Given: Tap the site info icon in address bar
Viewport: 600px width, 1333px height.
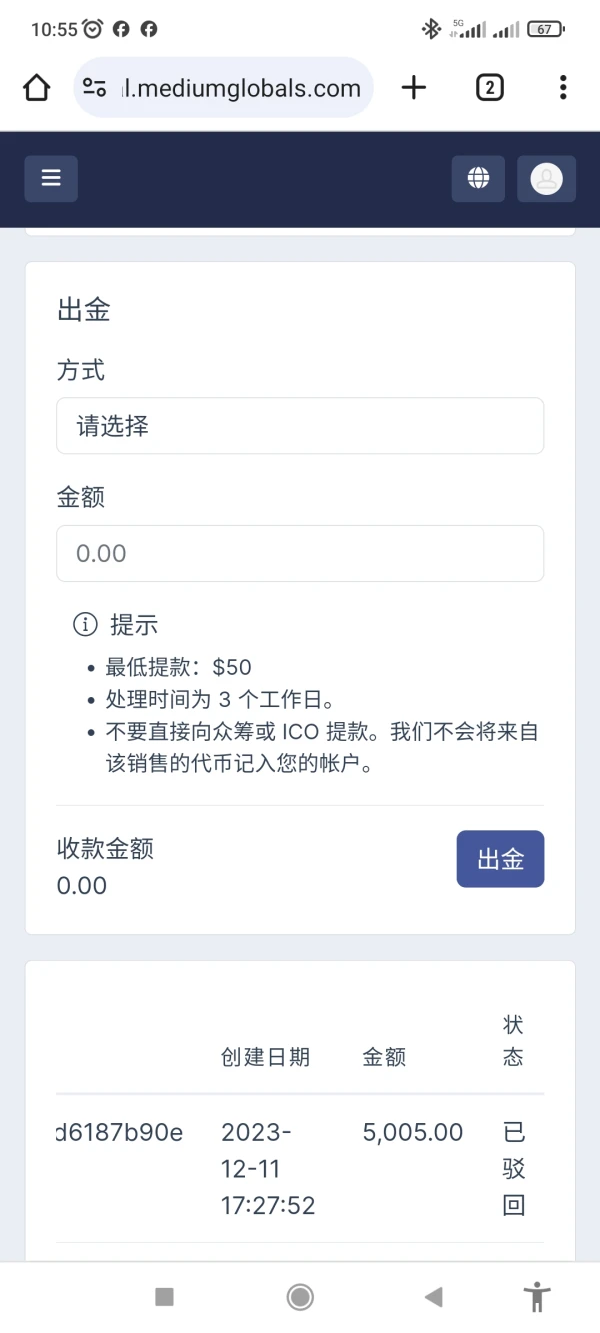Looking at the screenshot, I should pyautogui.click(x=95, y=88).
